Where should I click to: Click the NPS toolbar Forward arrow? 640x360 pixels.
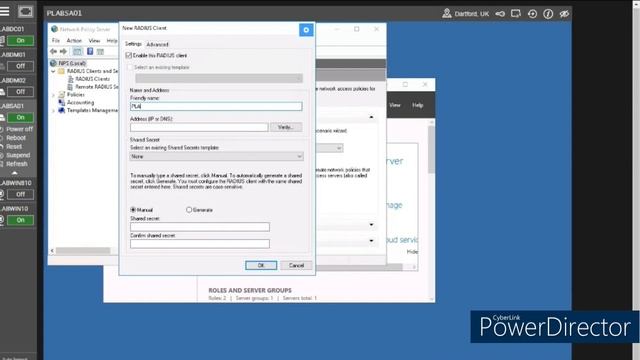tap(63, 51)
